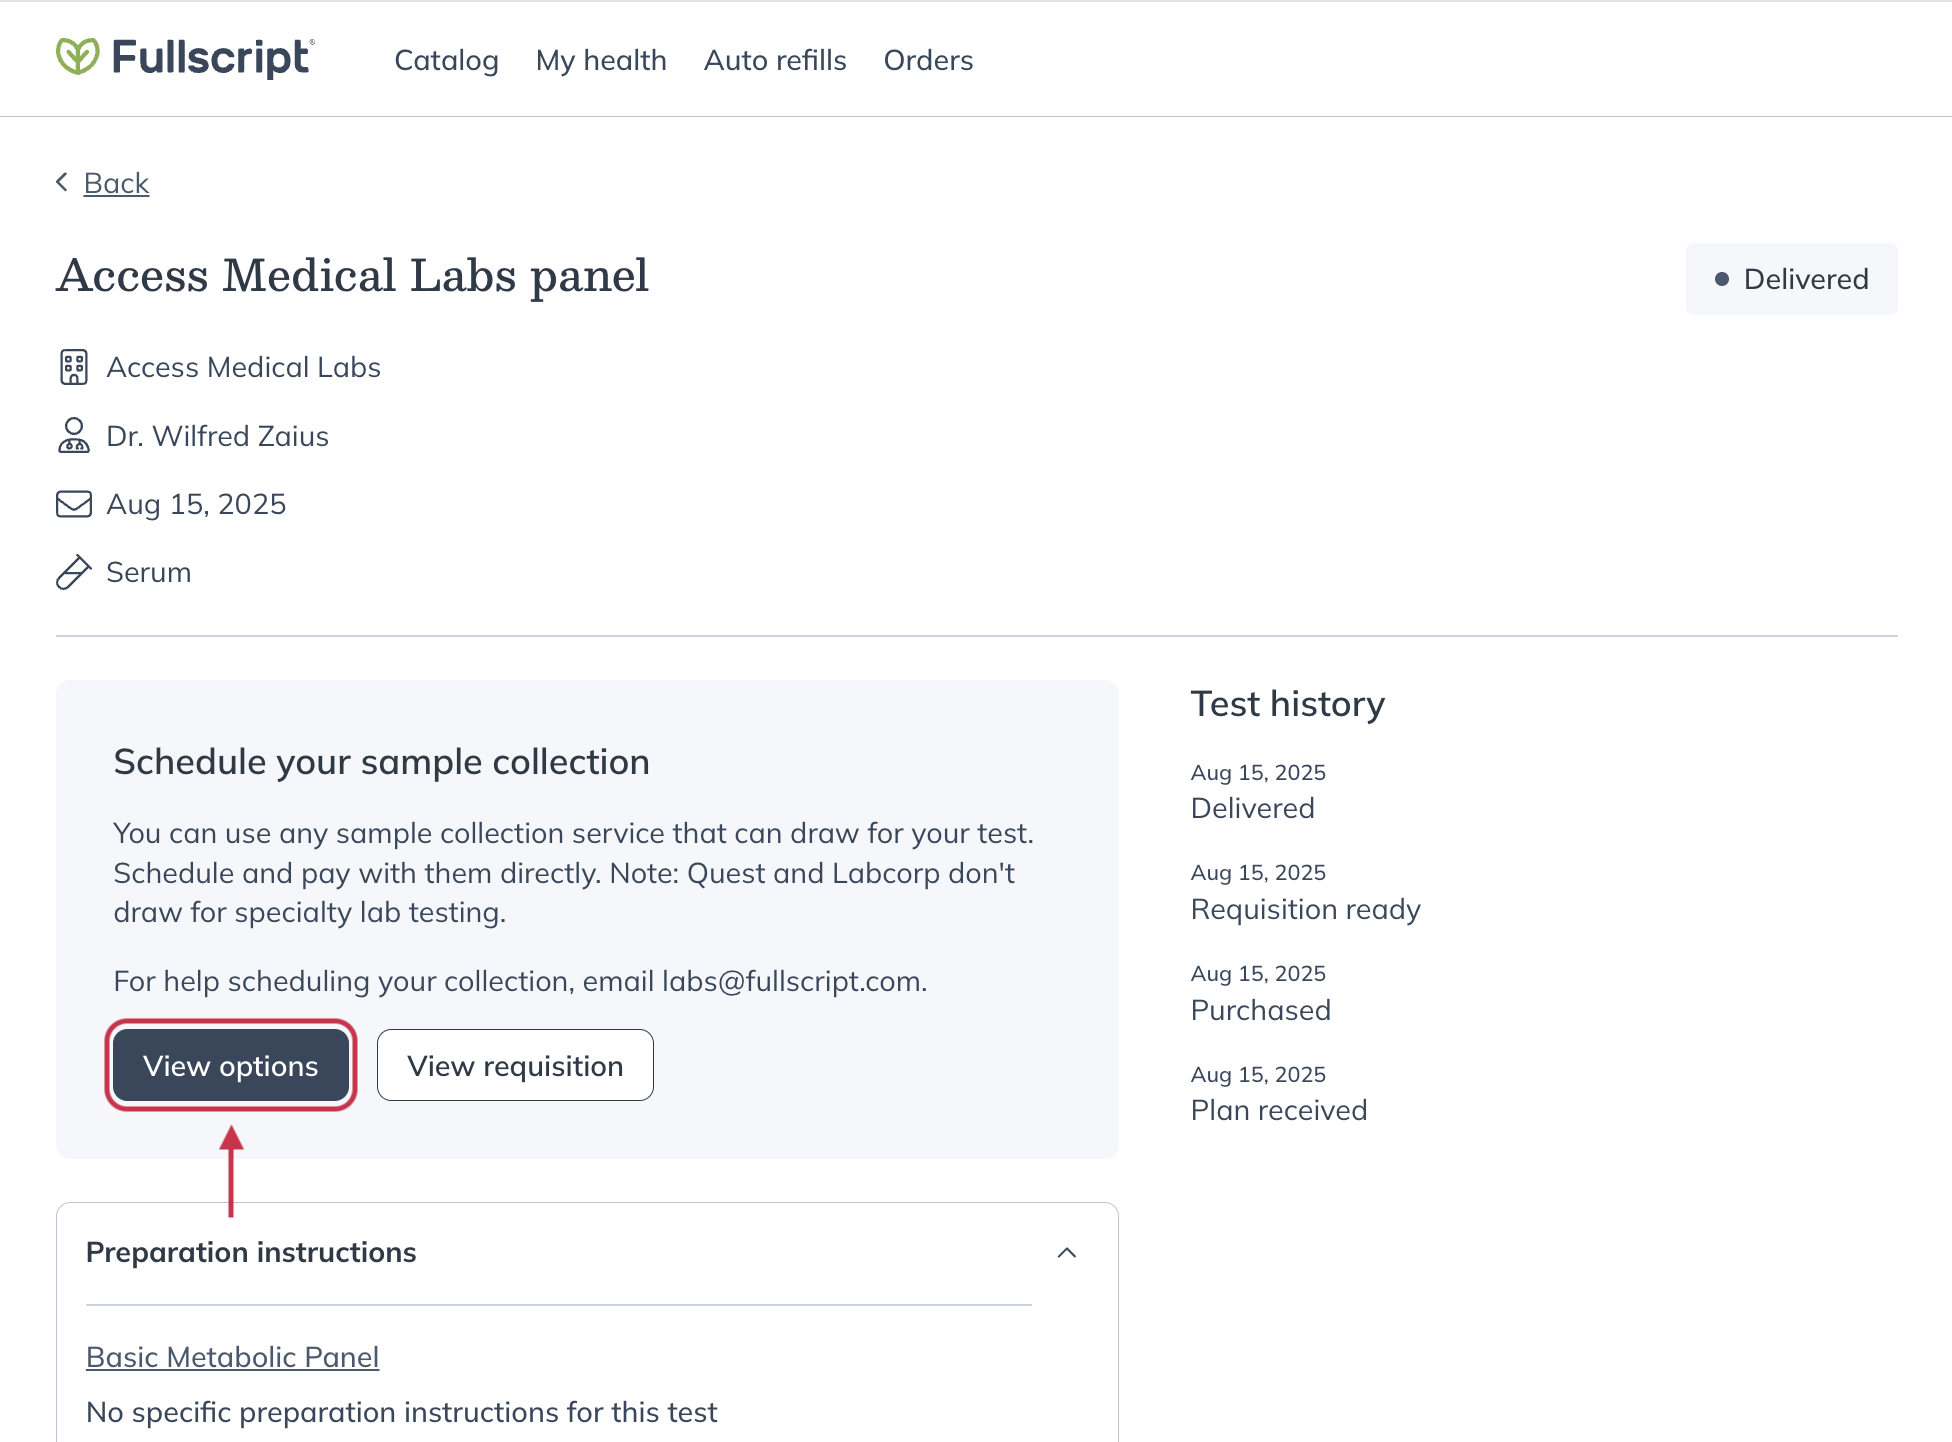
Task: Click the Serum test tube icon
Action: tap(74, 572)
